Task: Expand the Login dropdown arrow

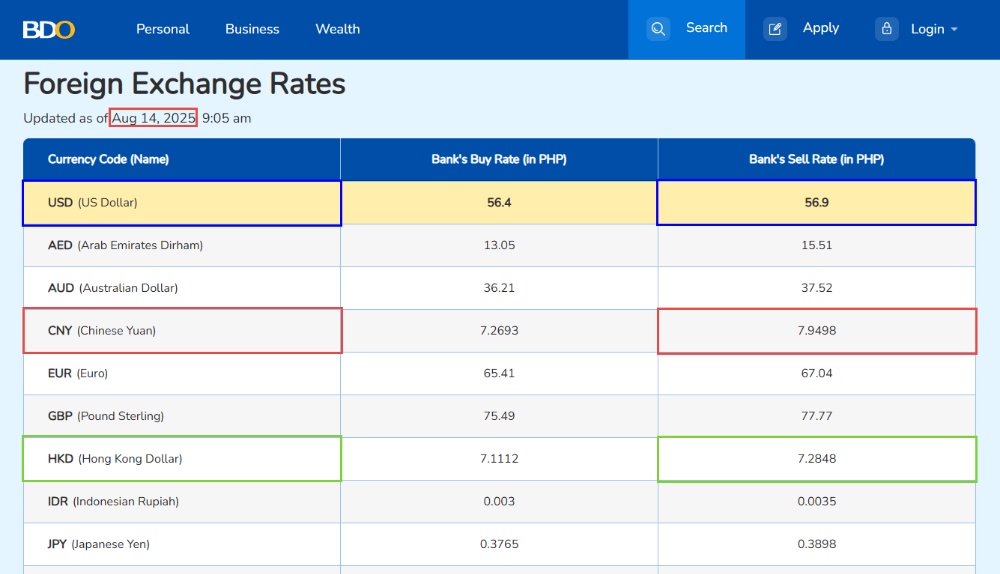Action: tap(954, 29)
